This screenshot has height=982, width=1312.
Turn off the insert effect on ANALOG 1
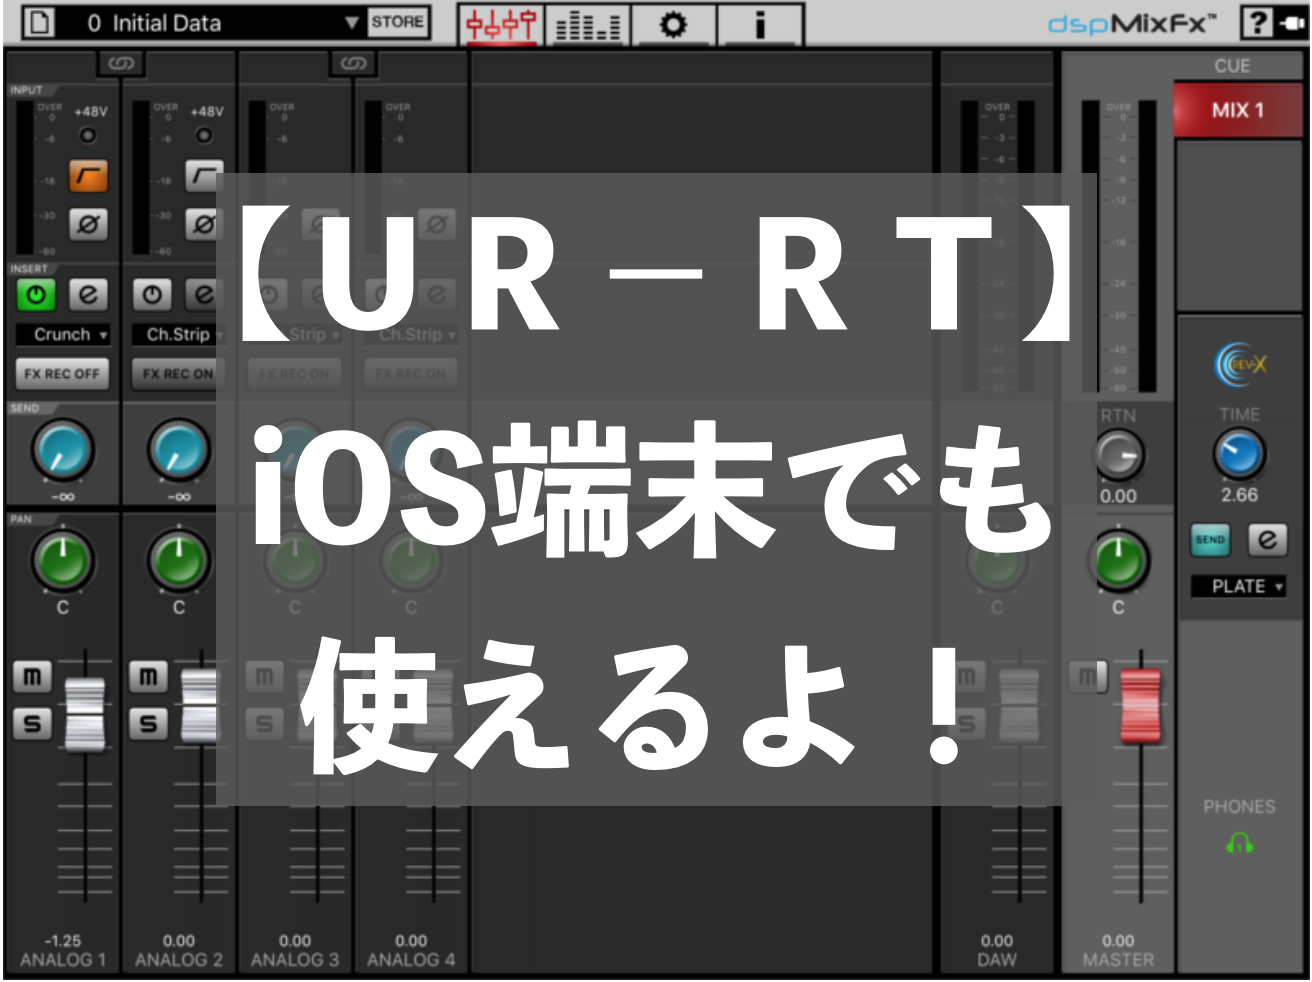(x=36, y=295)
